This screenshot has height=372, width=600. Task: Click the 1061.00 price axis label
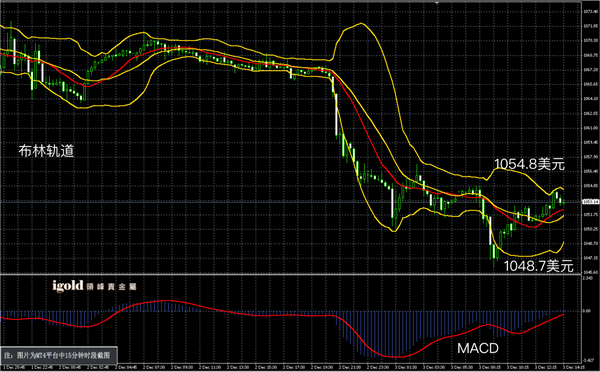[590, 128]
